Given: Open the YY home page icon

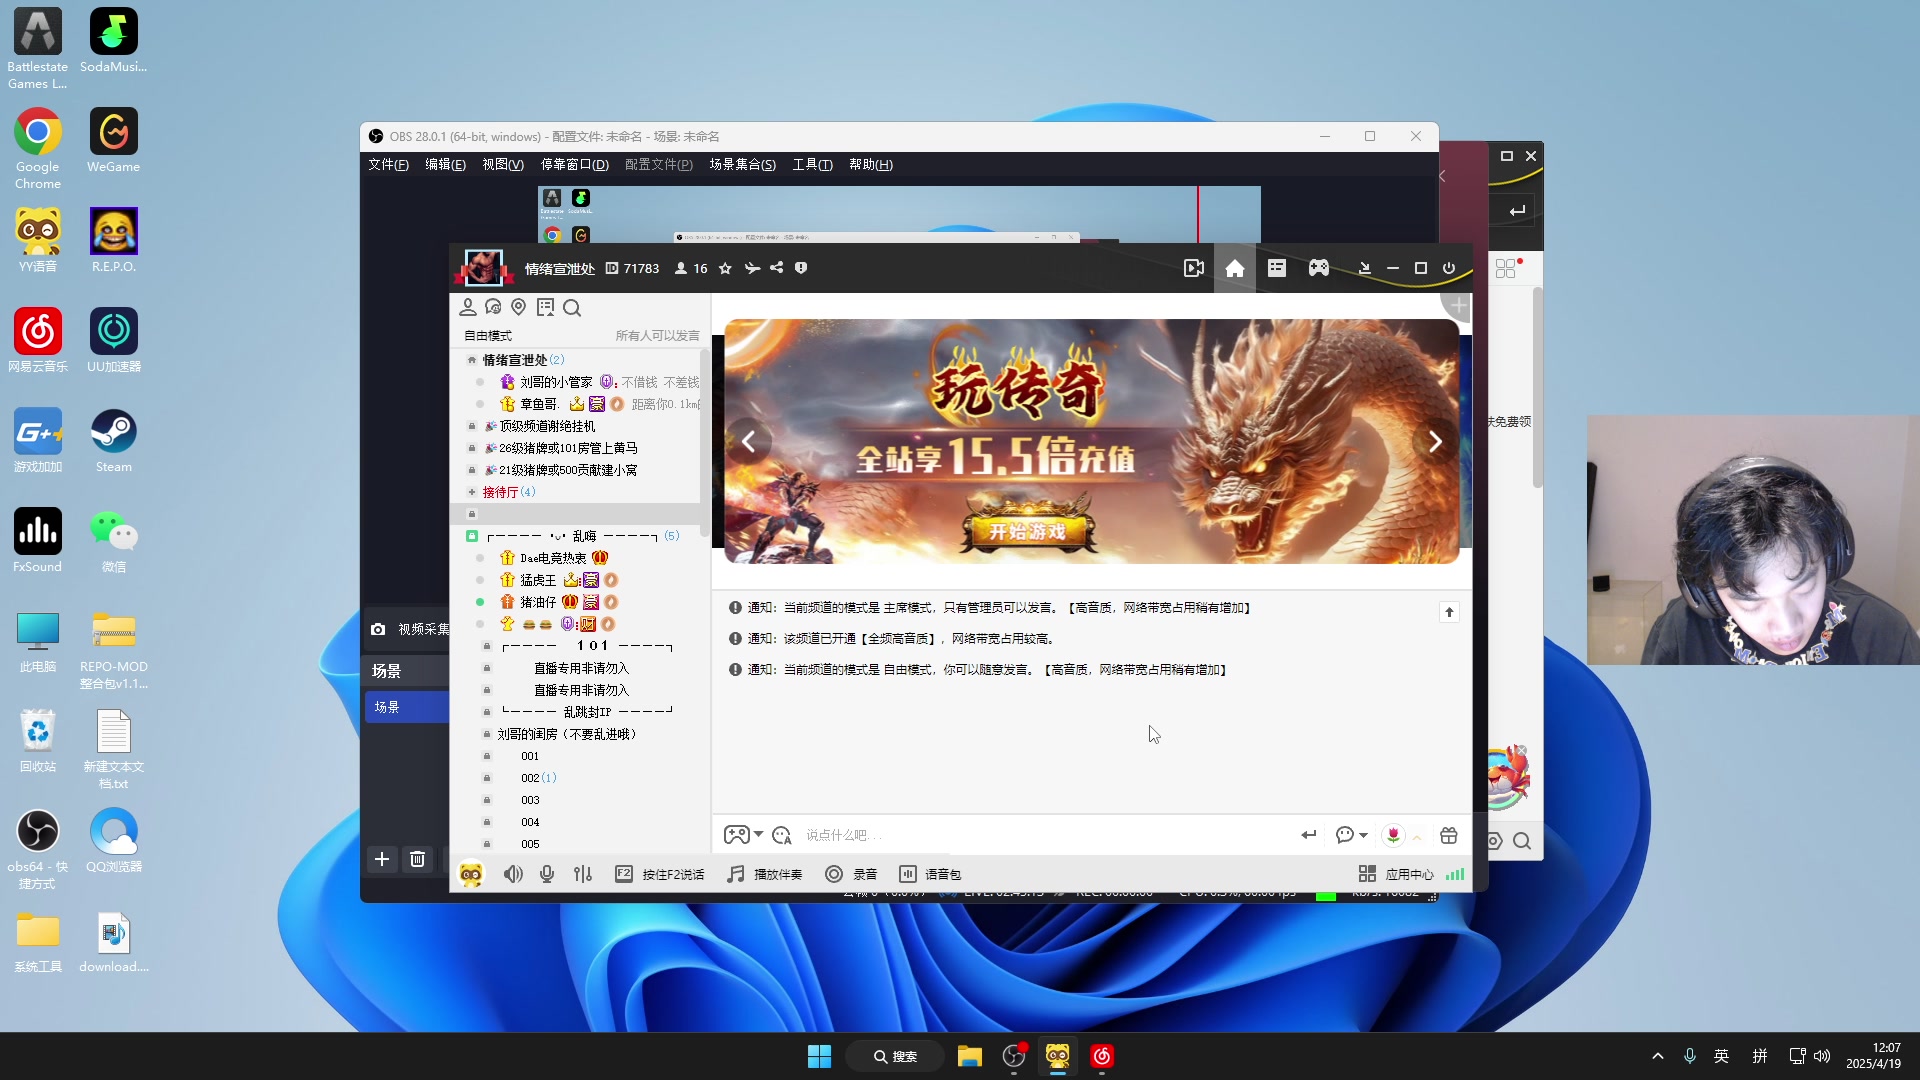Looking at the screenshot, I should [1235, 268].
